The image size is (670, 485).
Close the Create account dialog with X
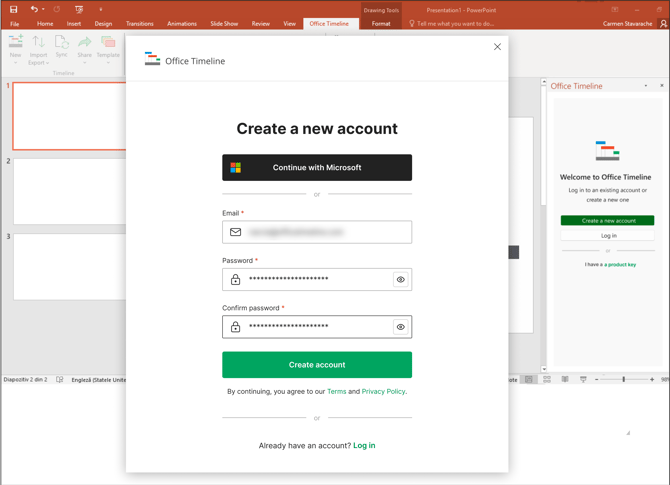point(497,47)
